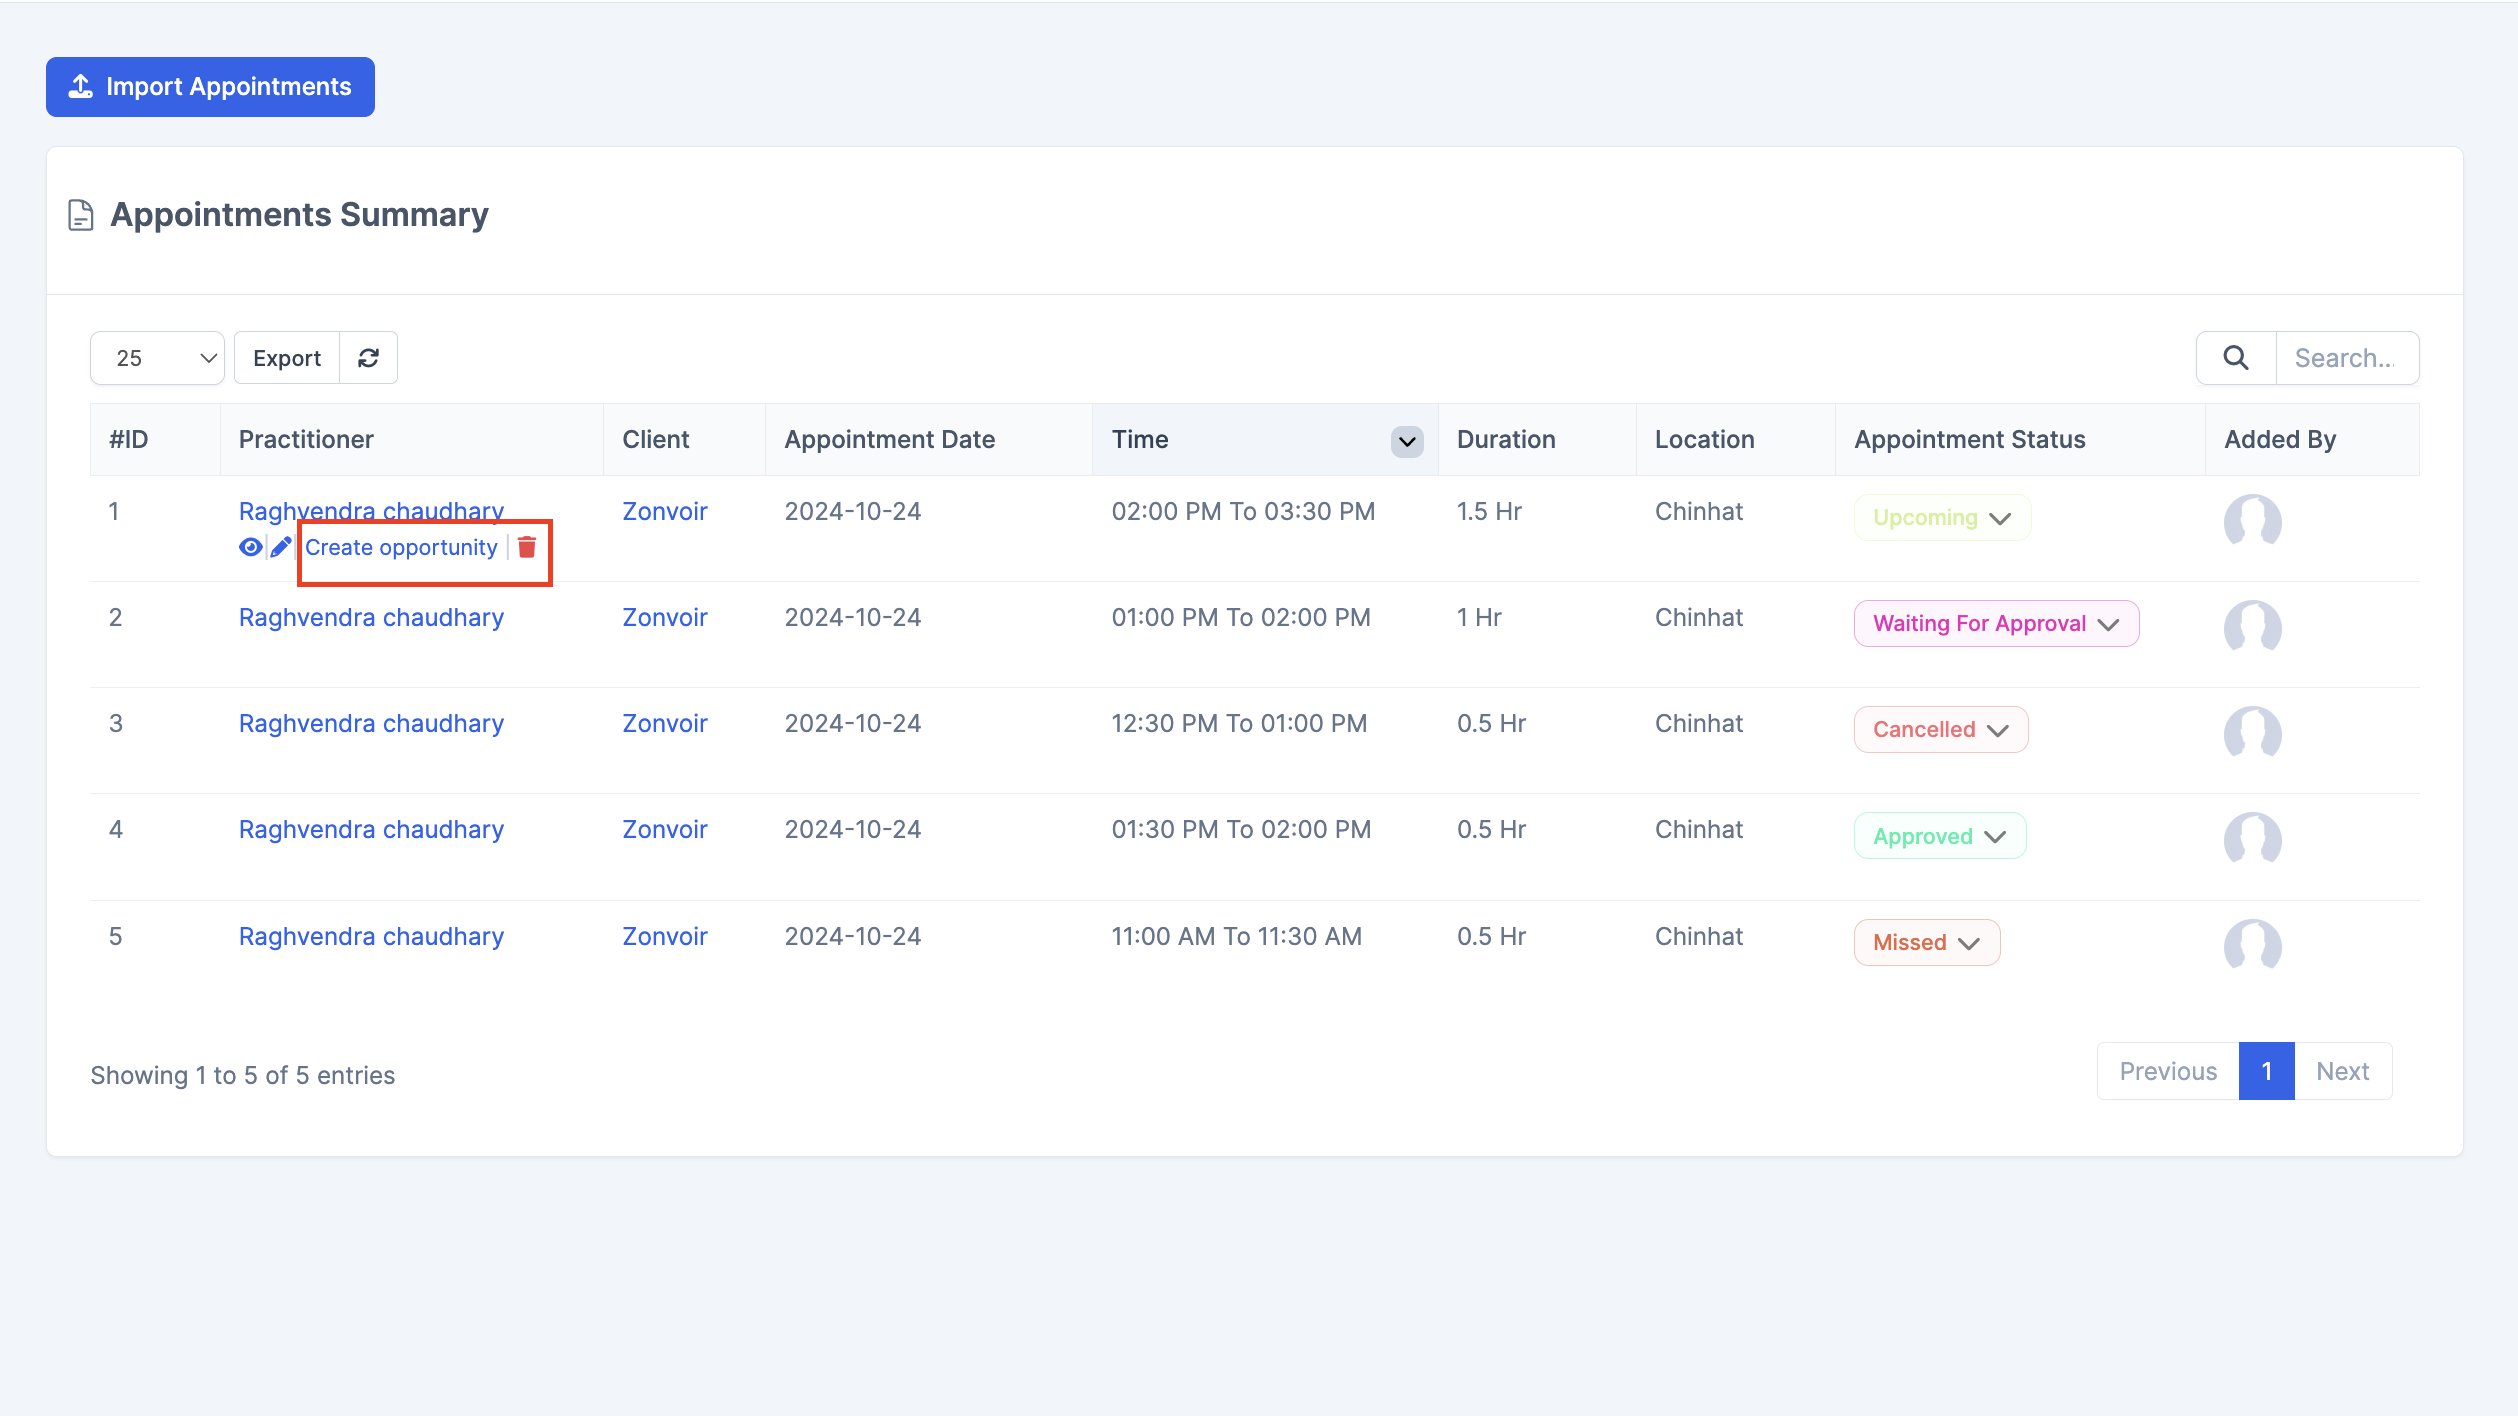Click the Next pagination button
Screen dimensions: 2518x1416
coord(2342,1070)
